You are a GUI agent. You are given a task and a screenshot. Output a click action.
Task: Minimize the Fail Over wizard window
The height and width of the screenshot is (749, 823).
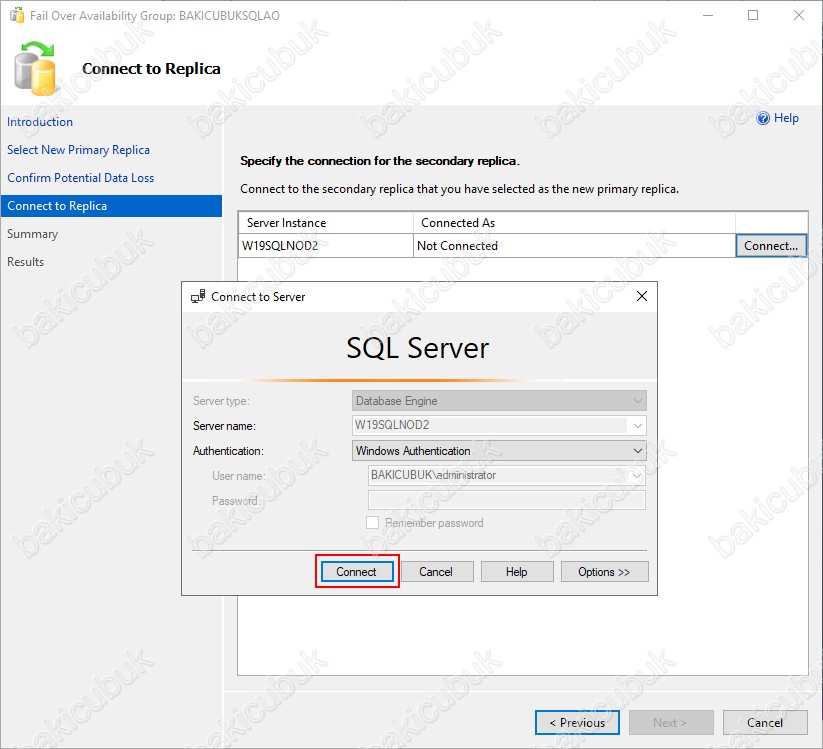(708, 15)
